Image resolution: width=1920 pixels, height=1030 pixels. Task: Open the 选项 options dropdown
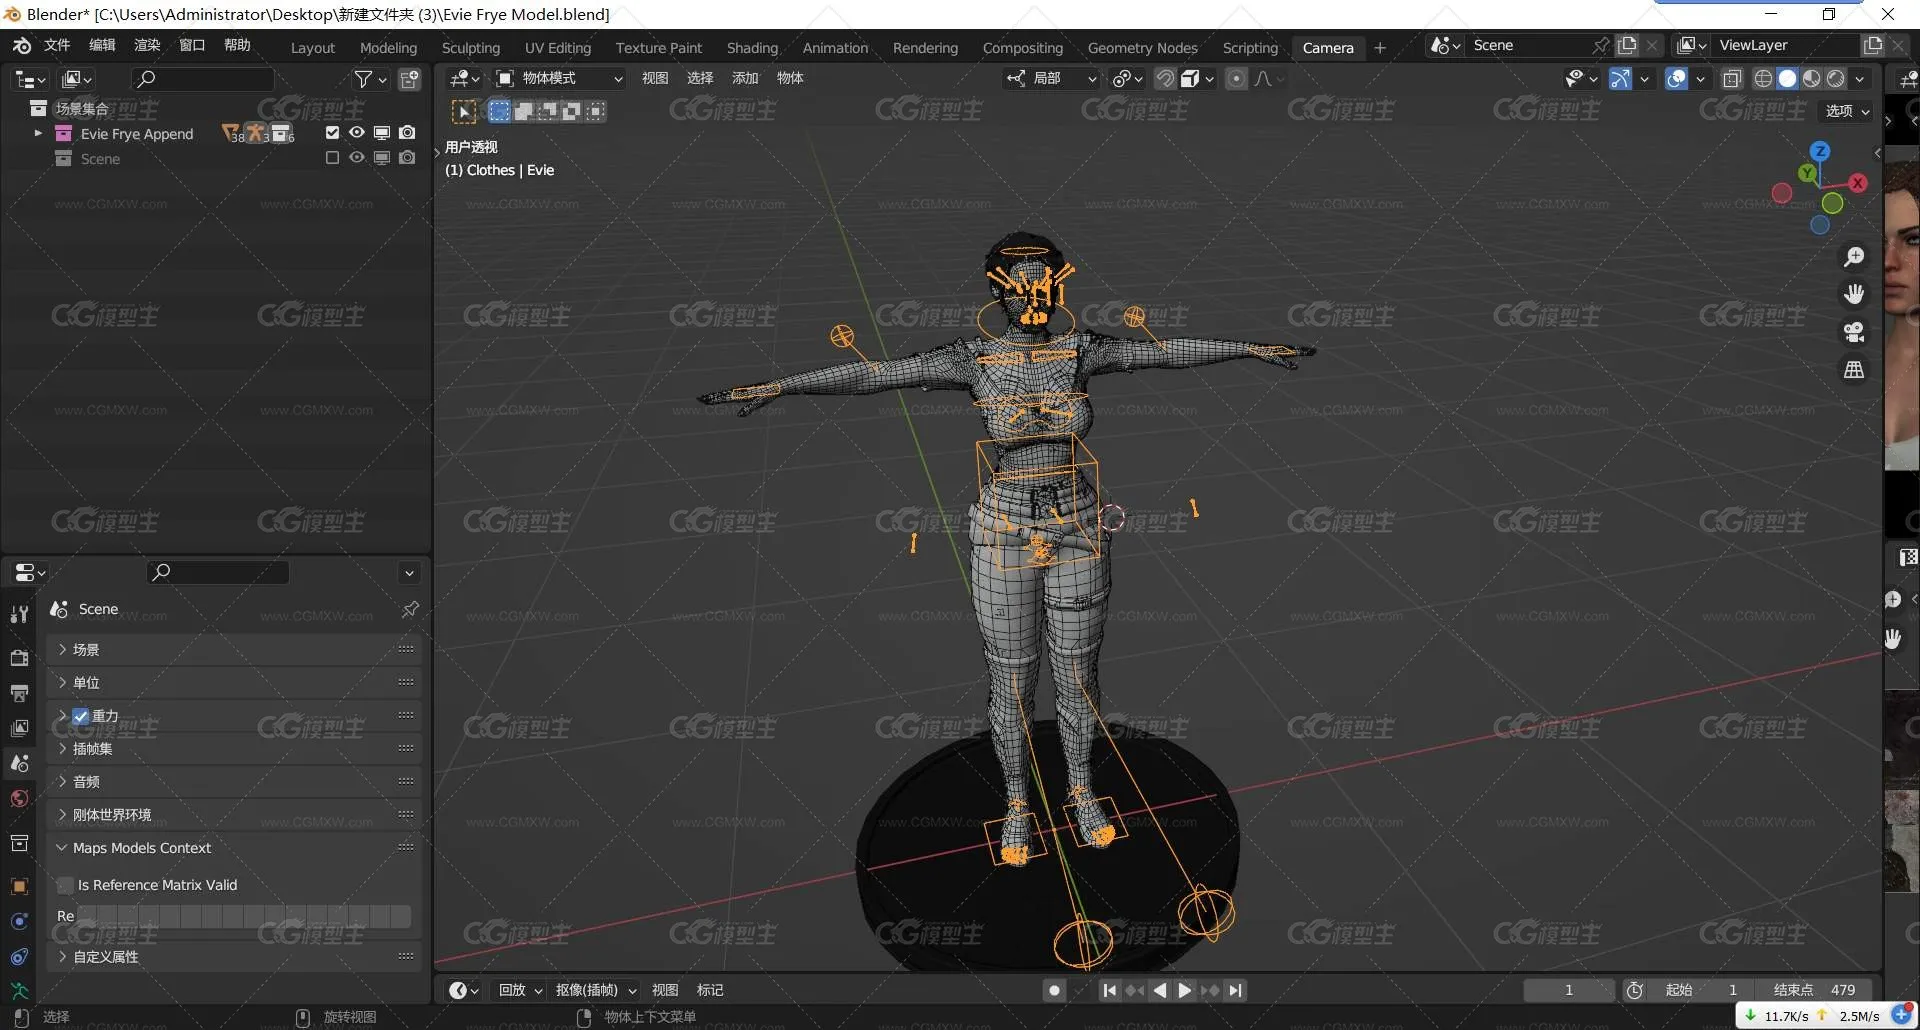tap(1846, 111)
